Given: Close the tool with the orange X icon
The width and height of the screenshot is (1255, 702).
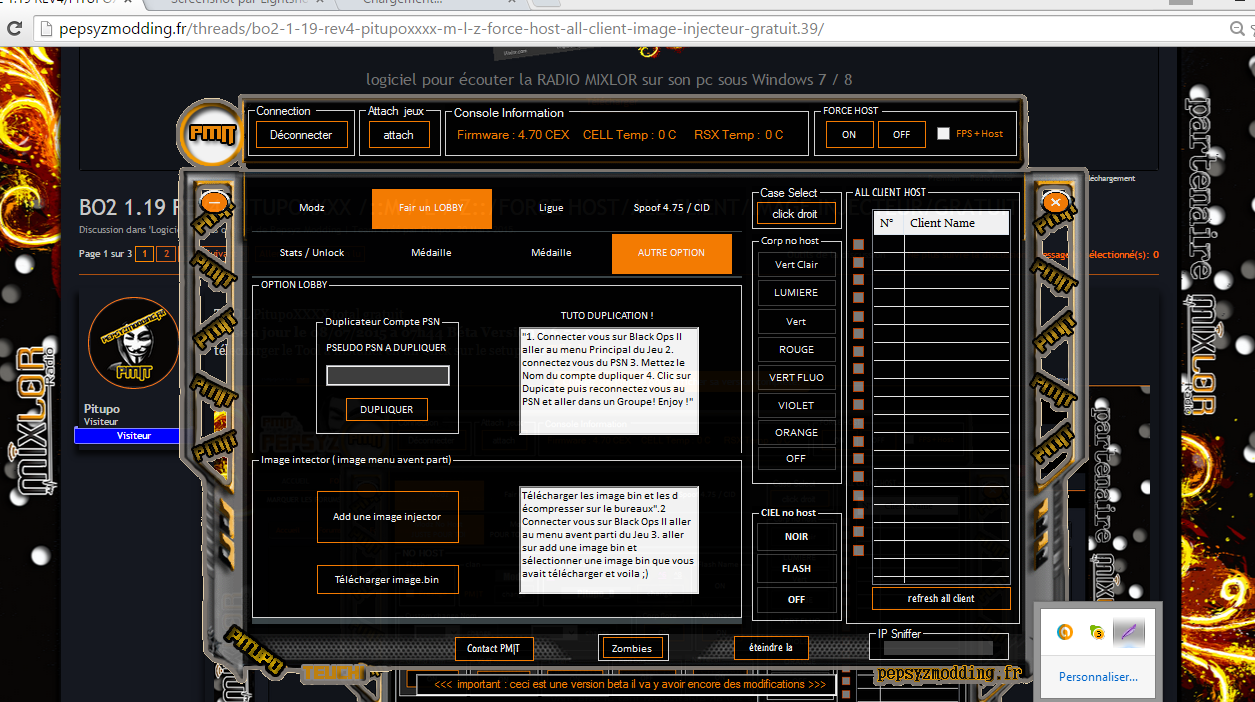Looking at the screenshot, I should tap(1054, 202).
